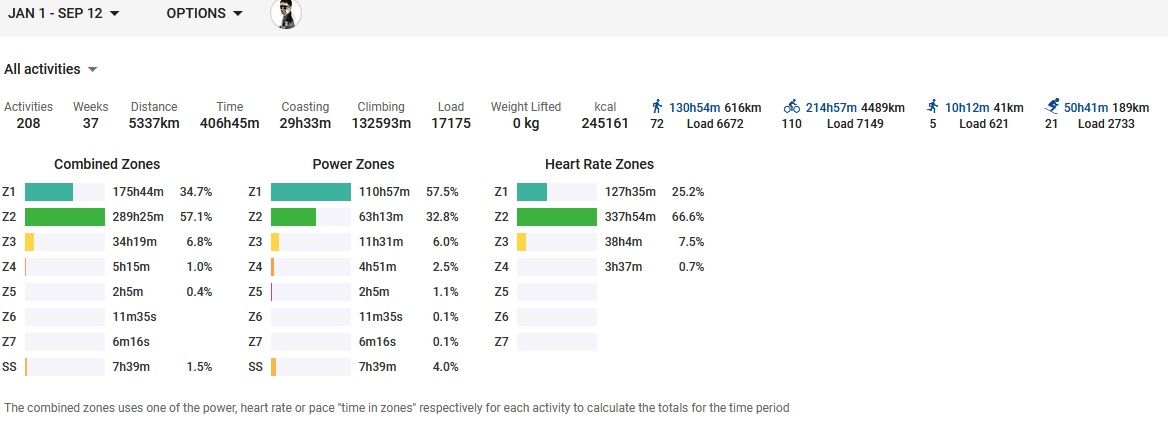Click the Combined Zones heading

click(x=107, y=164)
